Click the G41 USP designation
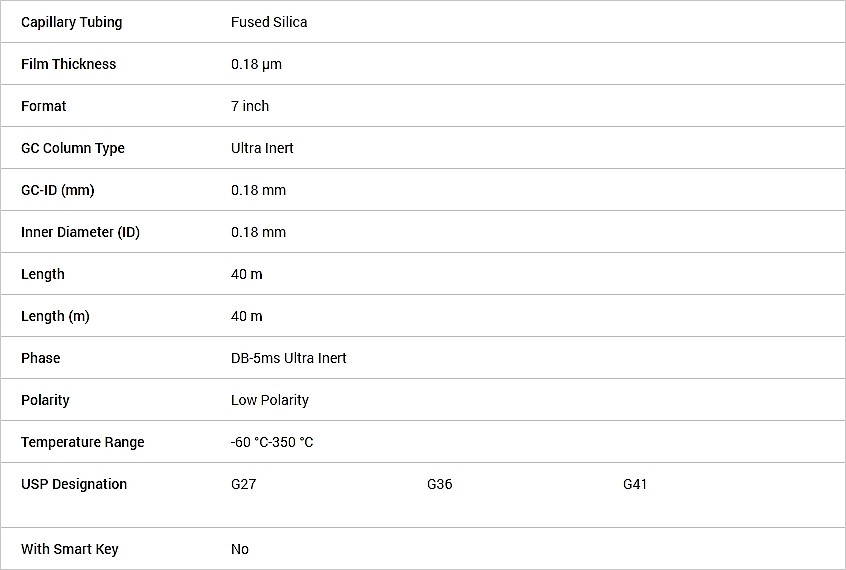The height and width of the screenshot is (570, 846). coord(635,484)
